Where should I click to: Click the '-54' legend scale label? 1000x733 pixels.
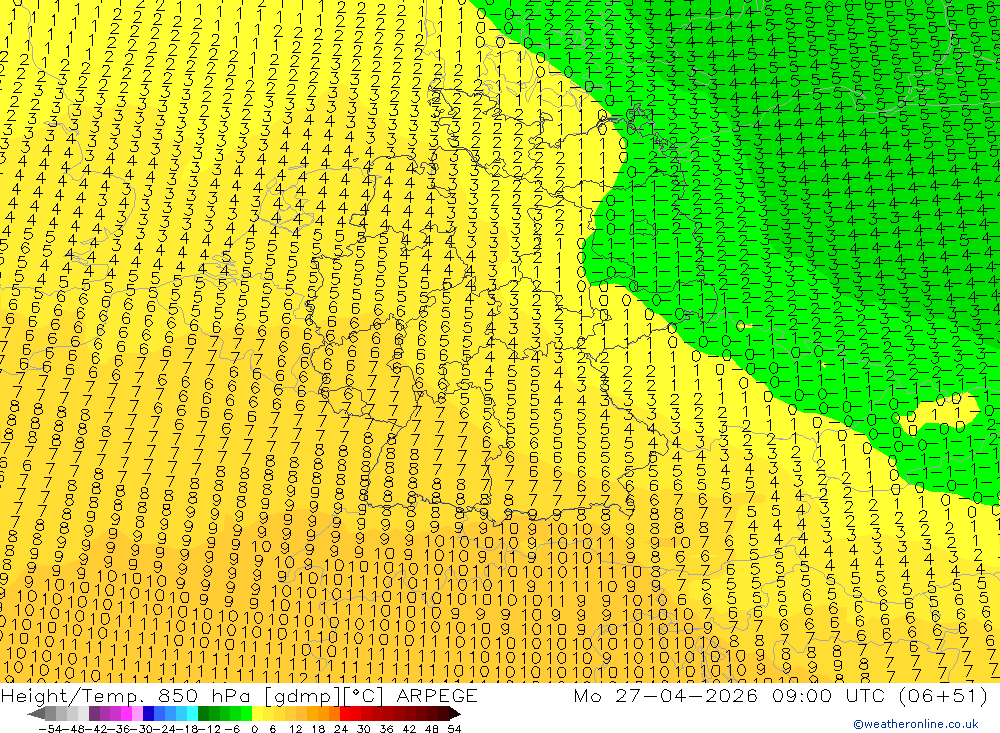pyautogui.click(x=50, y=728)
